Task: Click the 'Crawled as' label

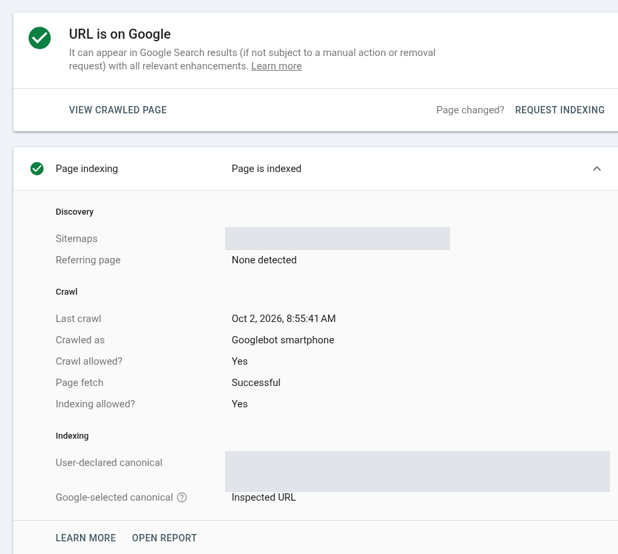Action: point(80,340)
